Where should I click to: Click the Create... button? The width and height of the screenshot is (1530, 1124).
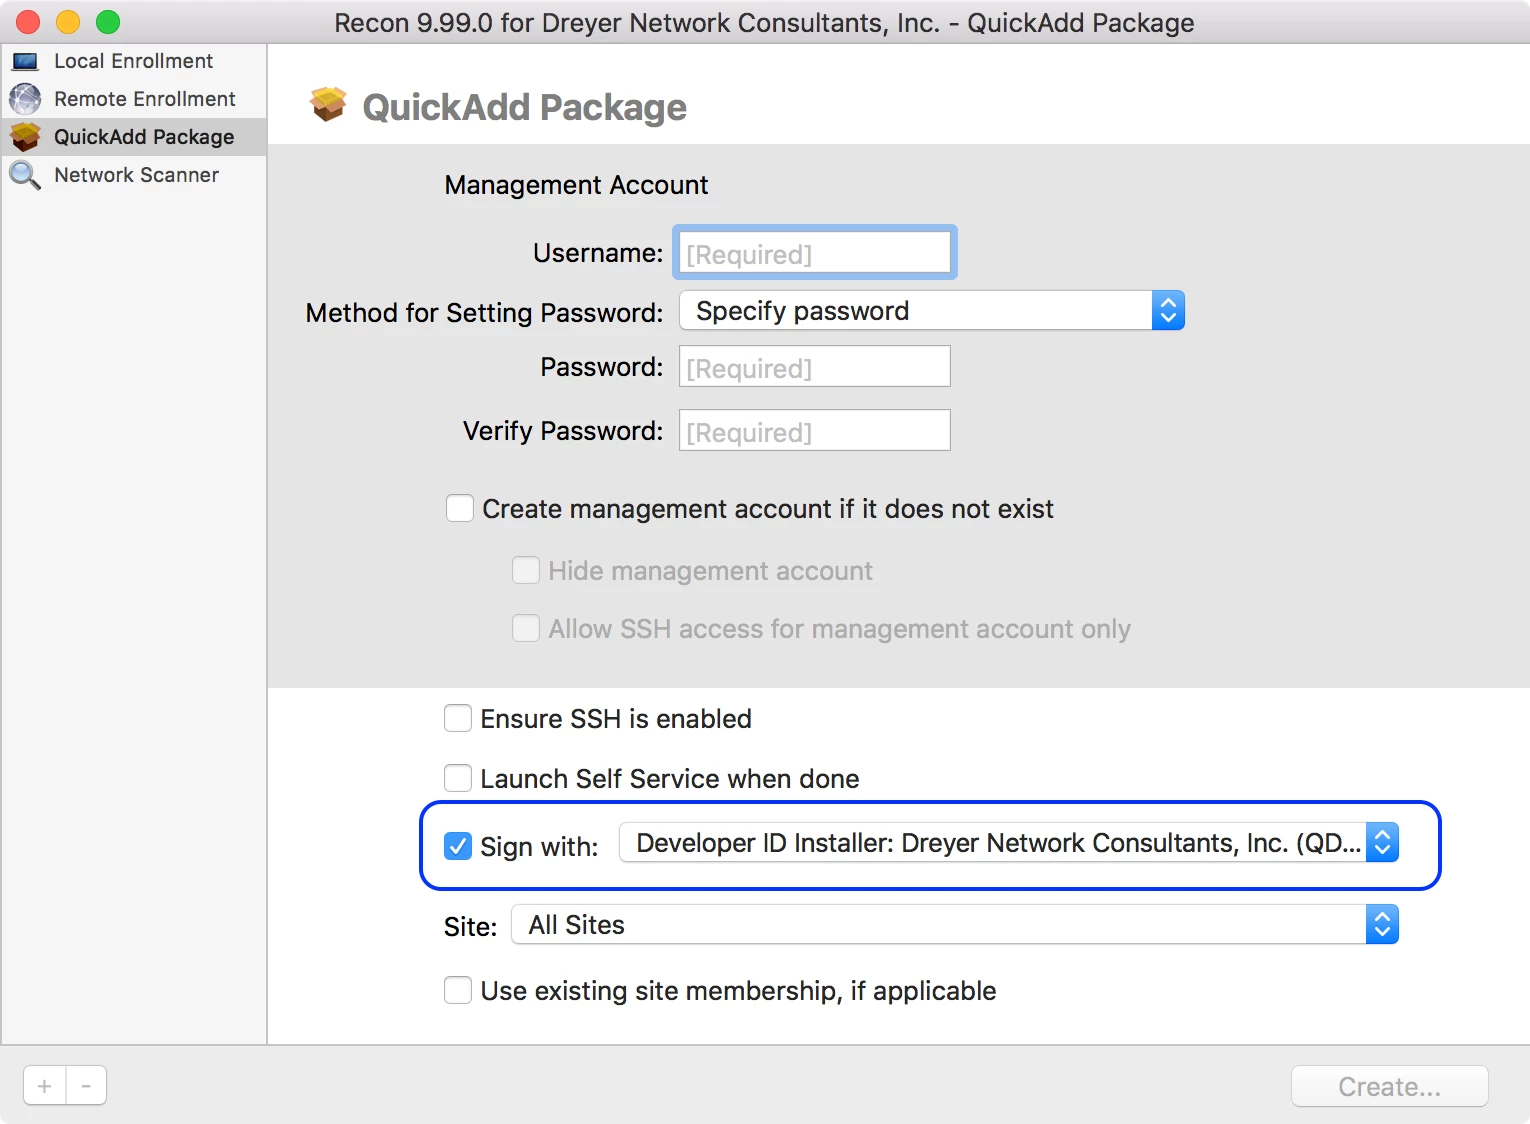[1390, 1086]
